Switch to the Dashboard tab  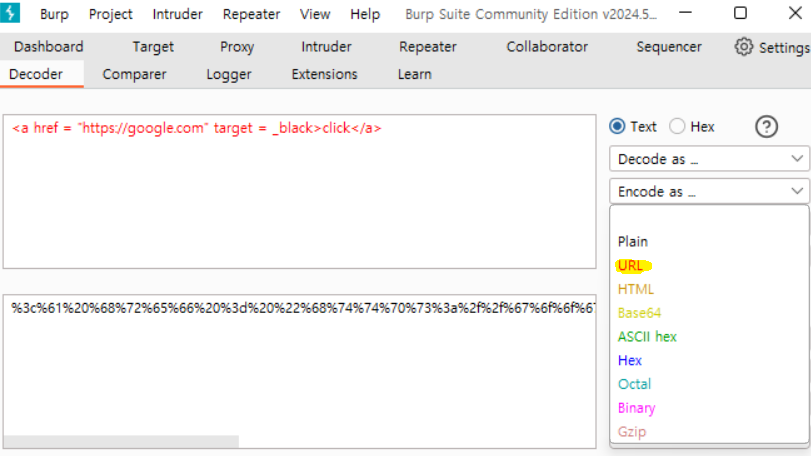pos(49,47)
